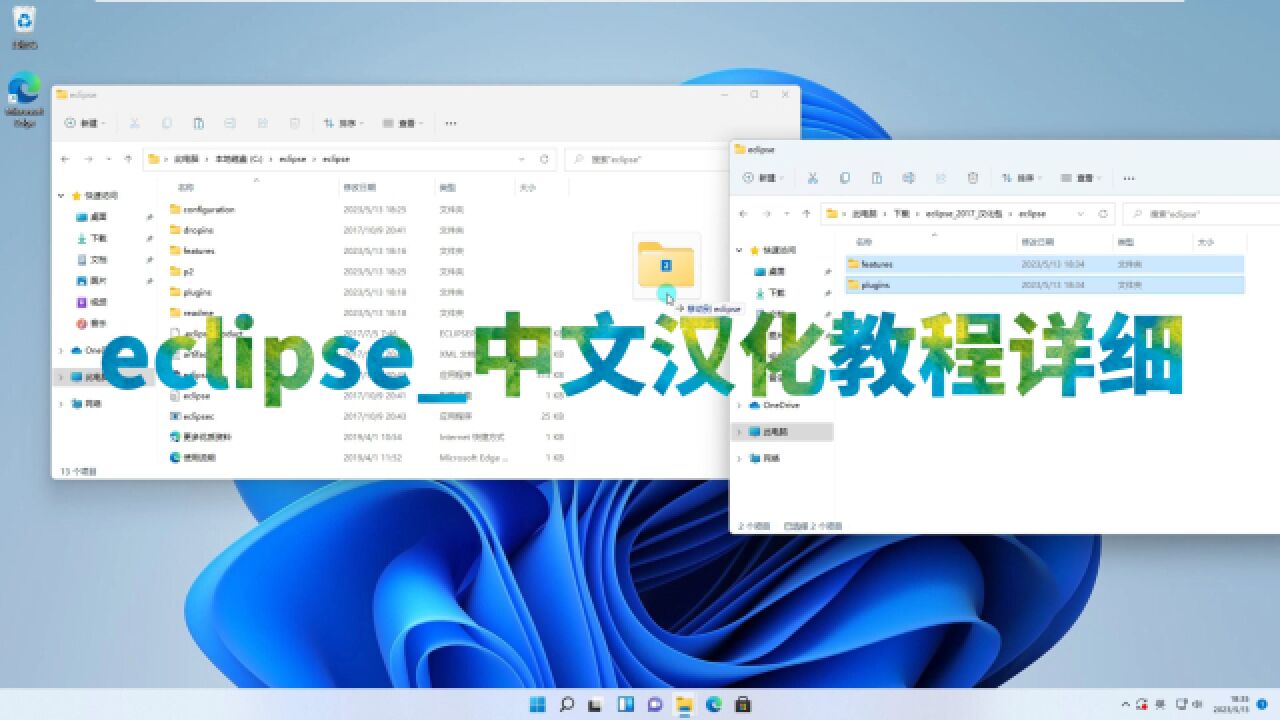
Task: Click the New button in right eclipse window
Action: tap(765, 178)
